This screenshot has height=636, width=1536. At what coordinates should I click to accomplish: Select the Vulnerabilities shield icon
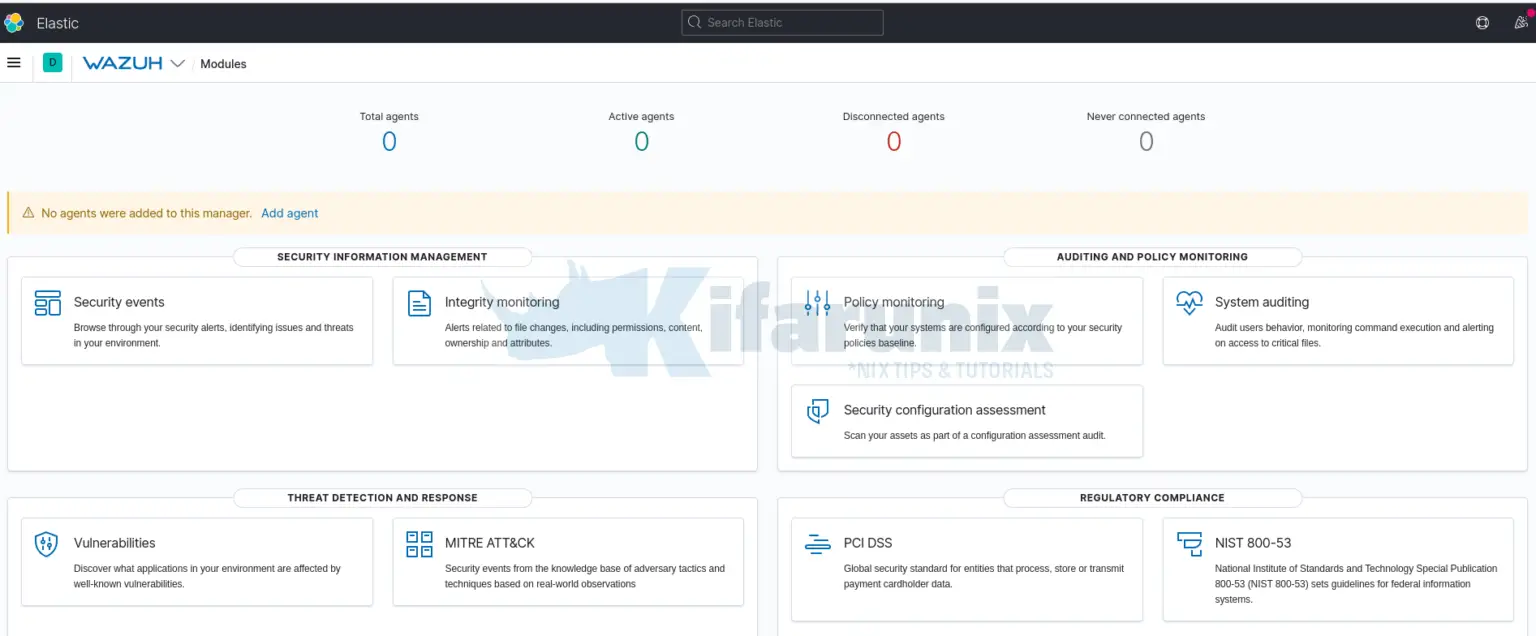(x=46, y=543)
